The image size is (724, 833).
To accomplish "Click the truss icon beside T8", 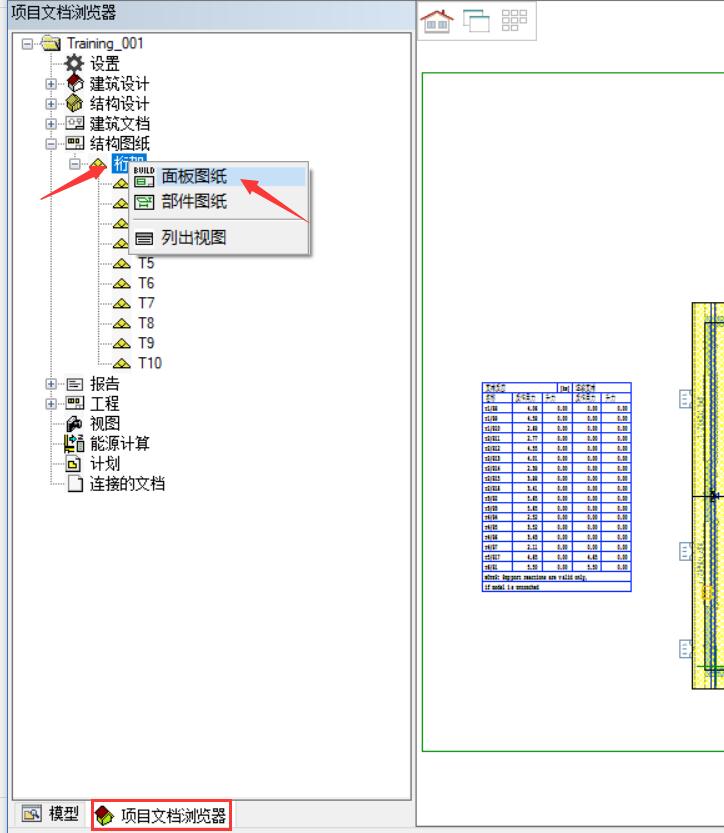I will [x=122, y=324].
